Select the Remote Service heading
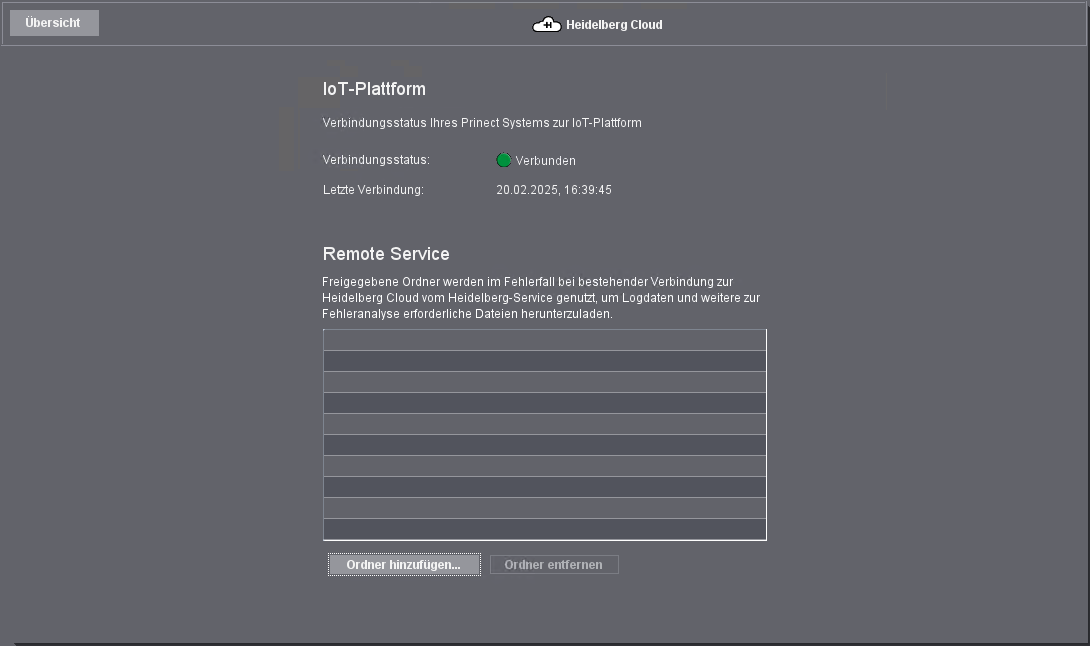Viewport: 1090px width, 646px height. coord(386,254)
